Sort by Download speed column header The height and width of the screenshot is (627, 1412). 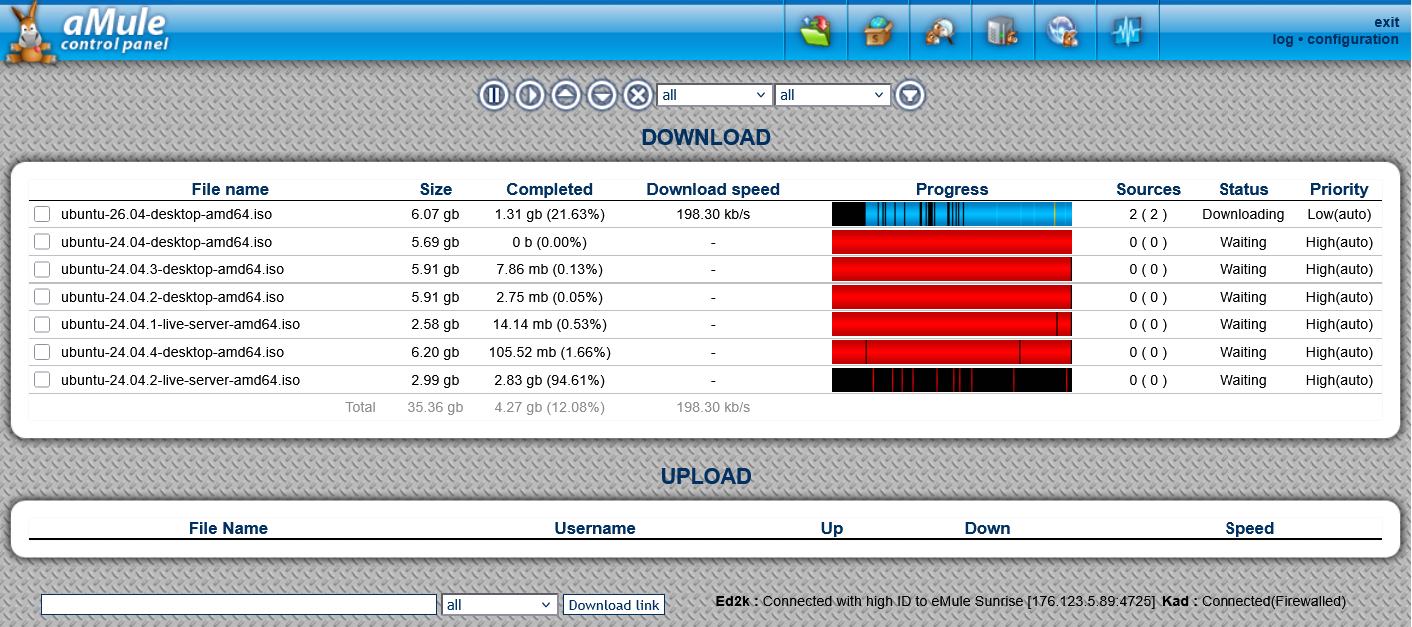click(x=713, y=189)
